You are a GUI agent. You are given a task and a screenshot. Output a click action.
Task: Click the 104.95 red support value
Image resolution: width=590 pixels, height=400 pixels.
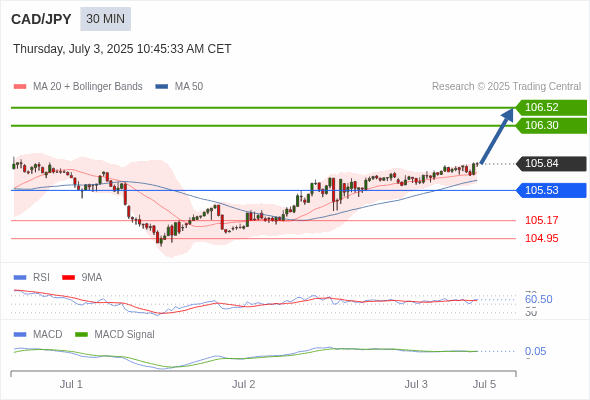541,238
